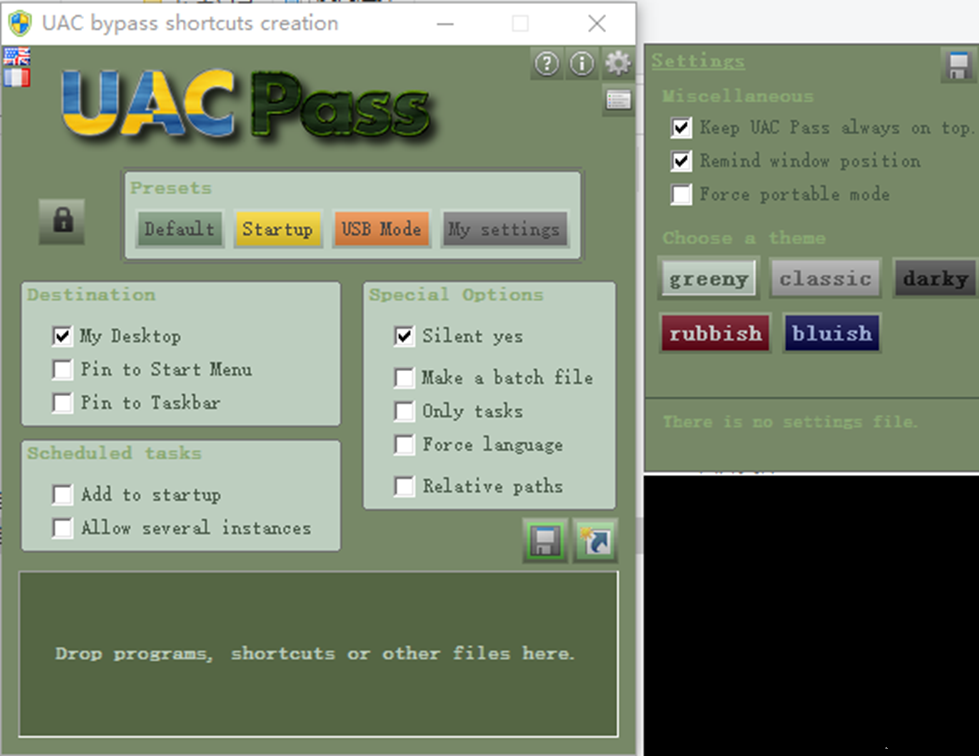This screenshot has height=756, width=979.
Task: Click the padlock lock icon
Action: (62, 221)
